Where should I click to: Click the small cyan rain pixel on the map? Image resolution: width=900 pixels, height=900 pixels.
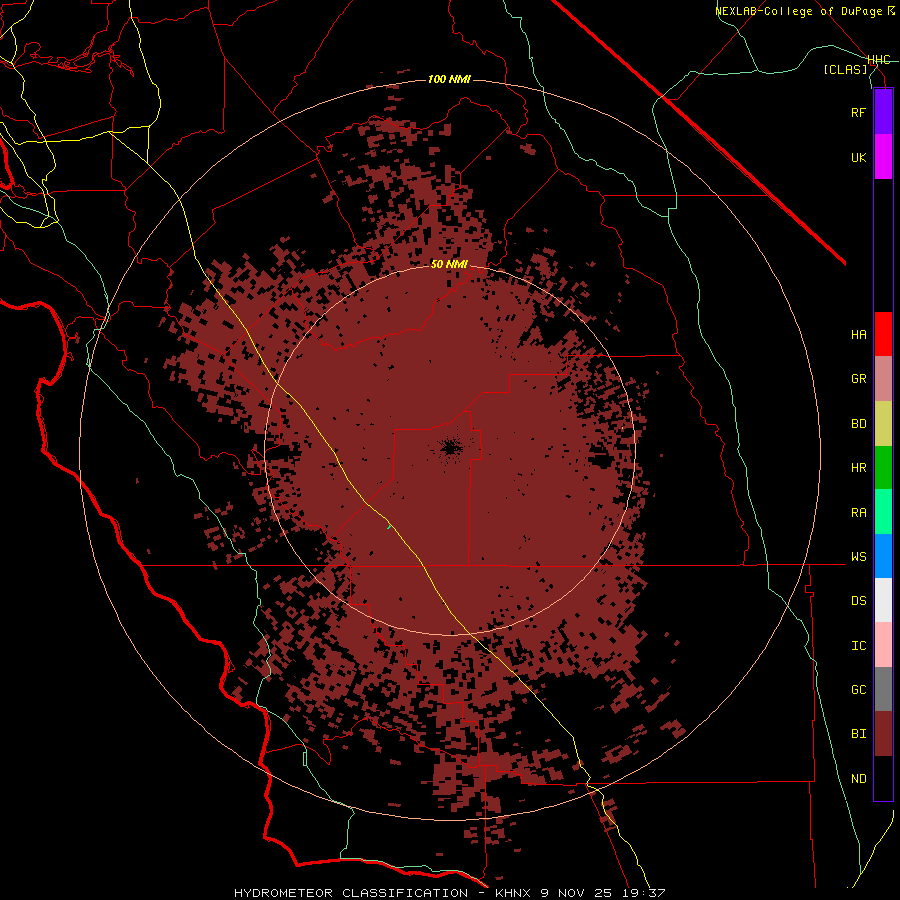coord(389,525)
